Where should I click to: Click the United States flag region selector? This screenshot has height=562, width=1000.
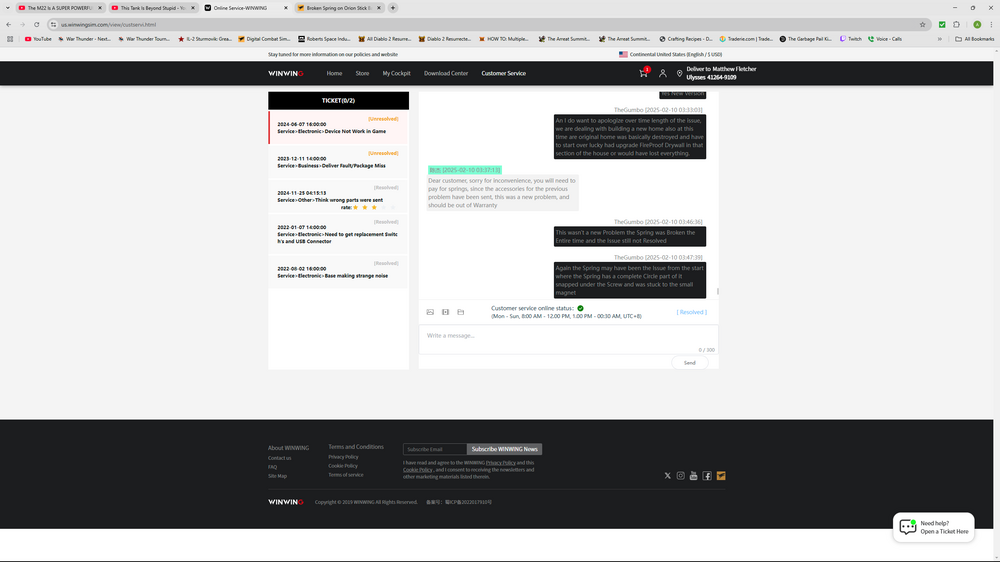tap(623, 54)
